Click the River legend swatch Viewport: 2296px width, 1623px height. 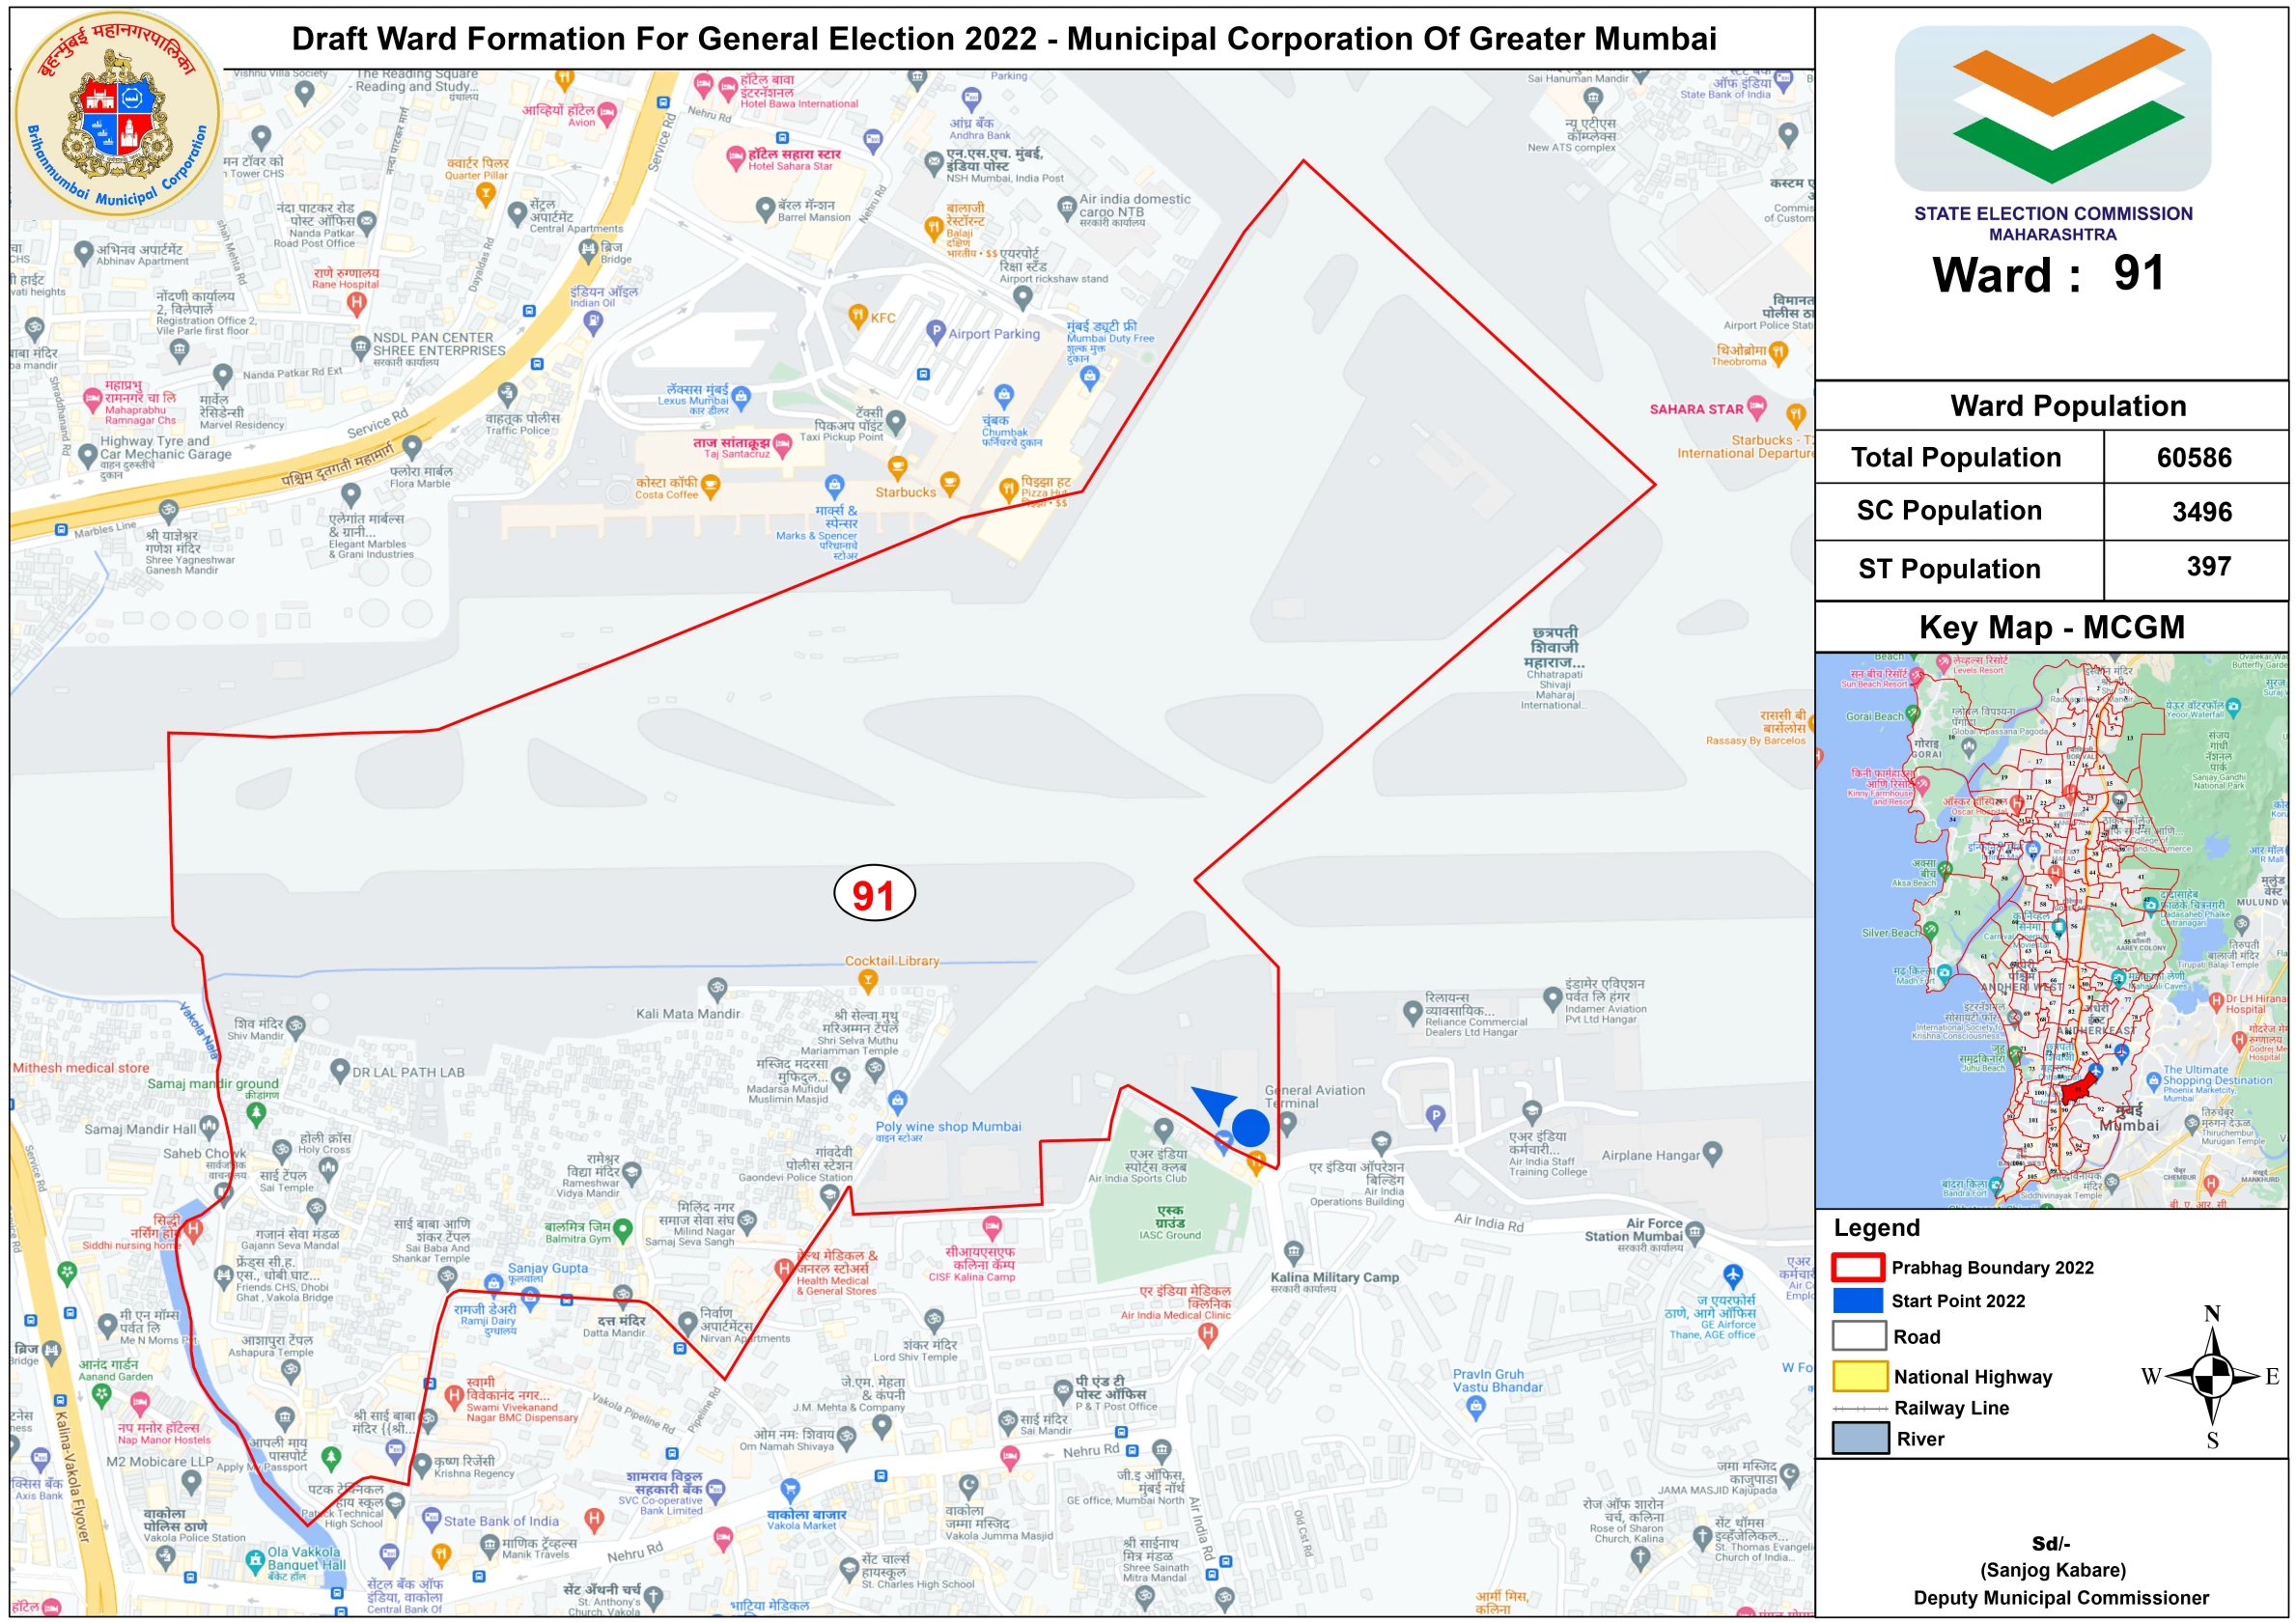(x=1859, y=1438)
